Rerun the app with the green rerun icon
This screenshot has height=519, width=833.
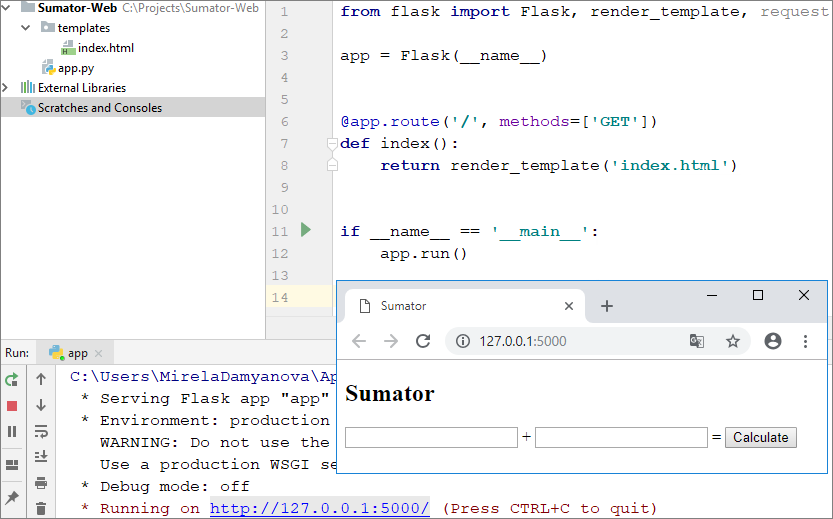pos(12,380)
